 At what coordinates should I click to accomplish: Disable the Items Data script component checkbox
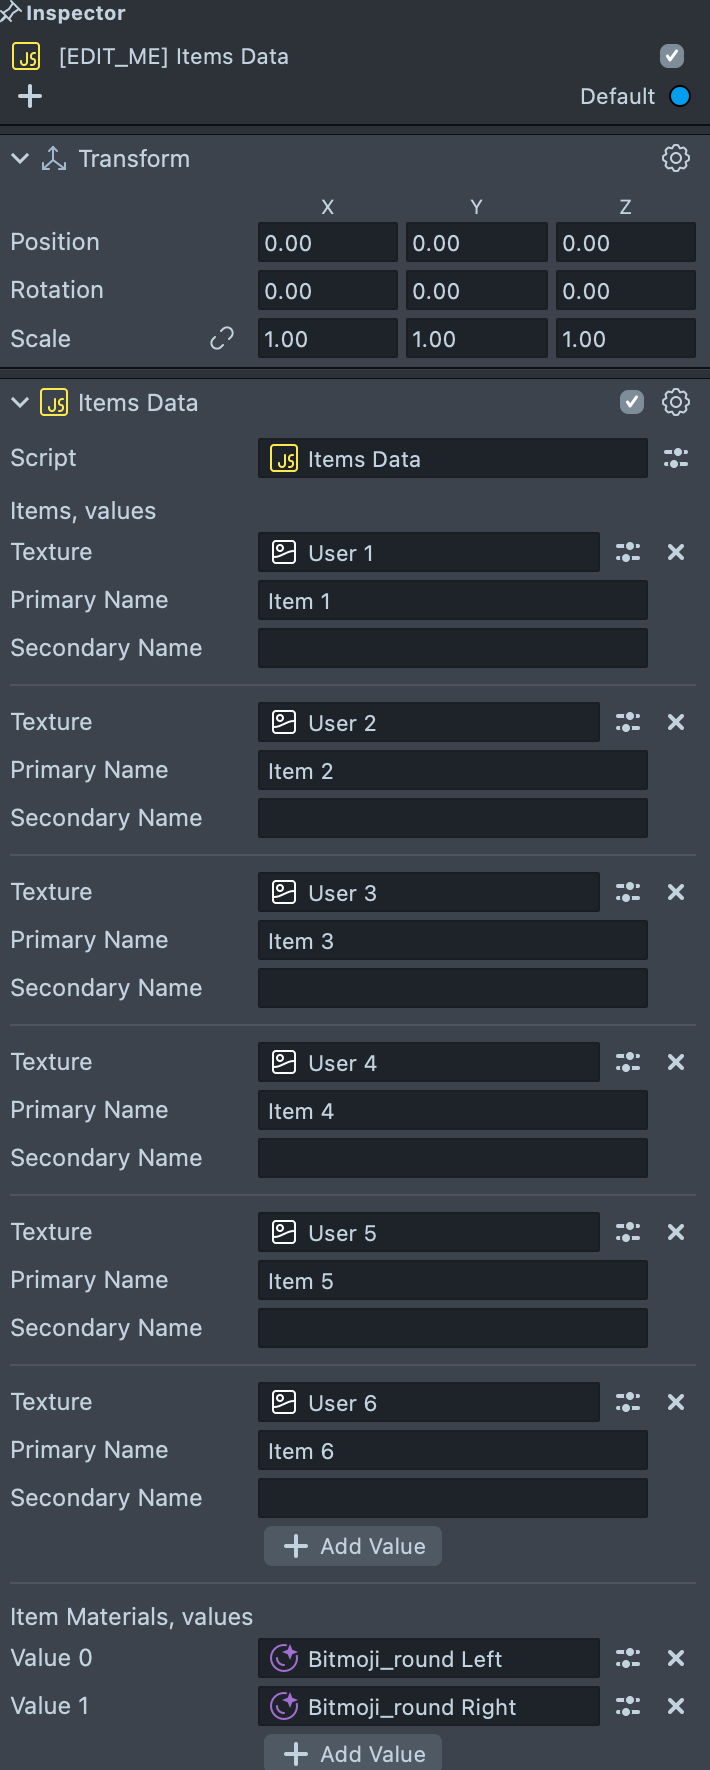pos(632,402)
